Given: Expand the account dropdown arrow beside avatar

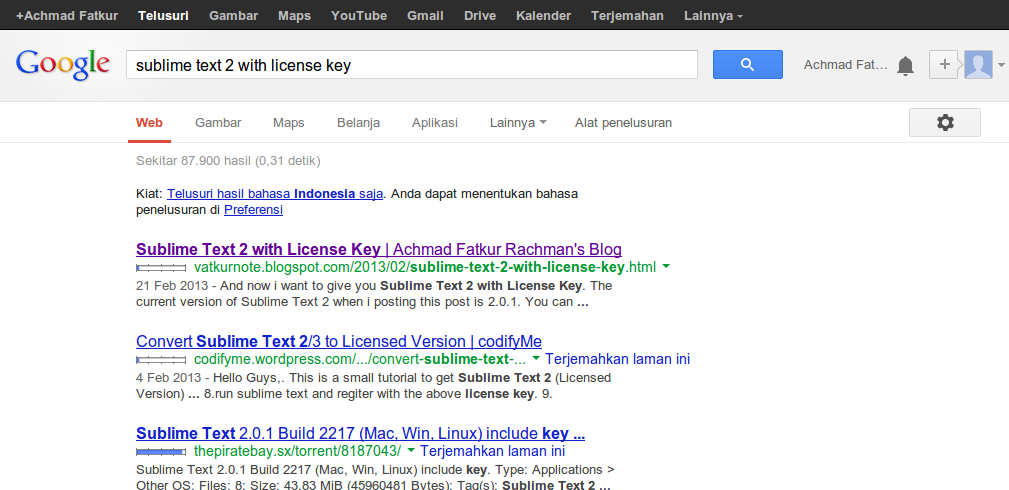Looking at the screenshot, I should pyautogui.click(x=1001, y=65).
